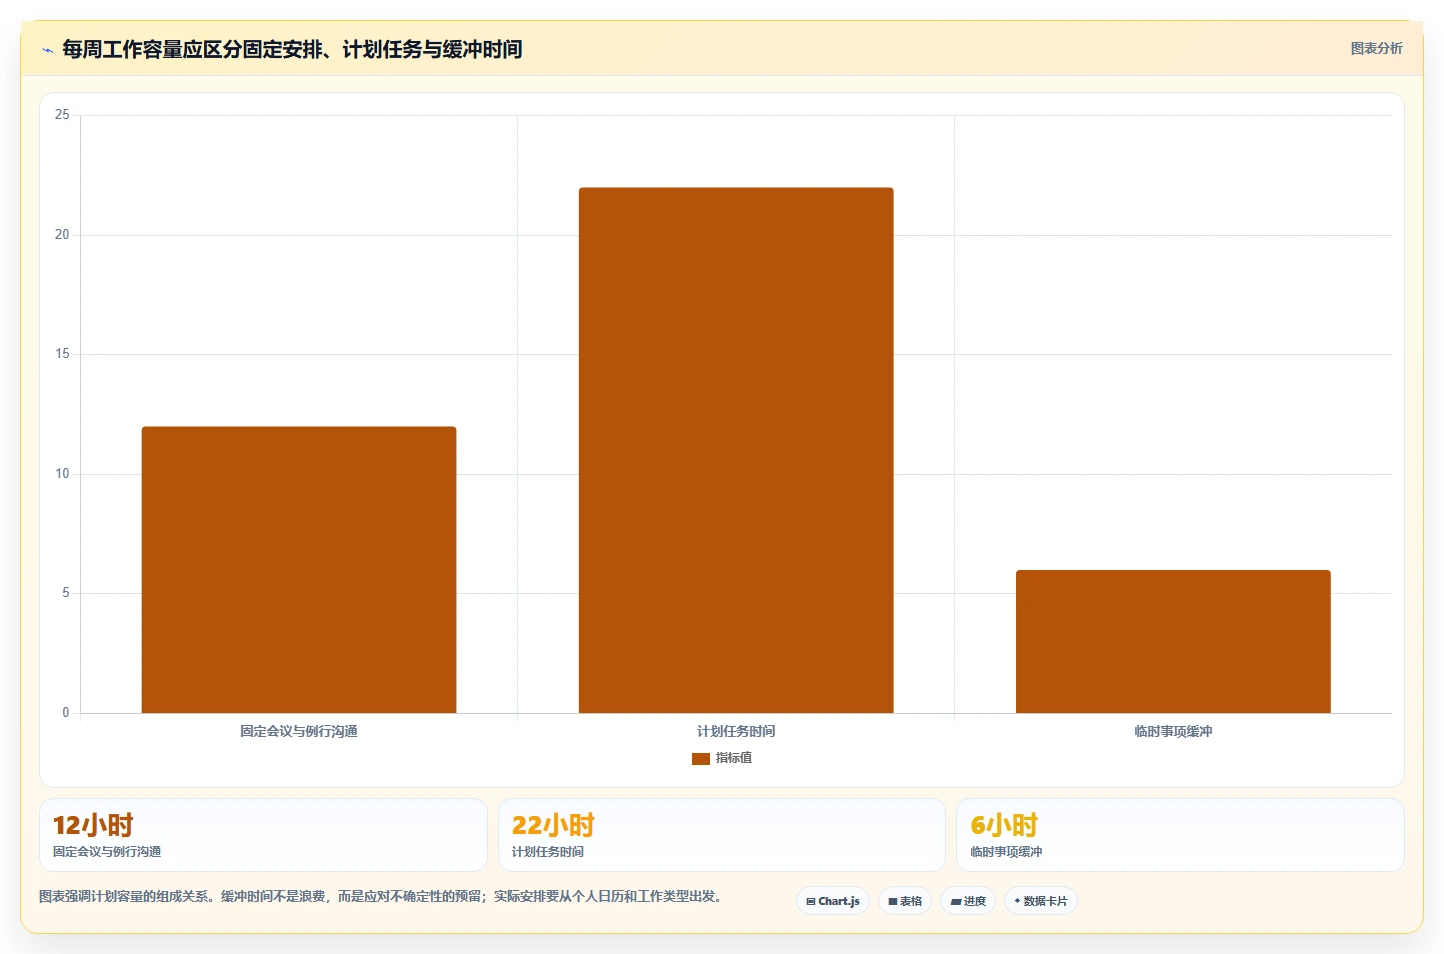1444x954 pixels.
Task: Click the 固定会议与例行沟通 x-axis label
Action: 299,731
